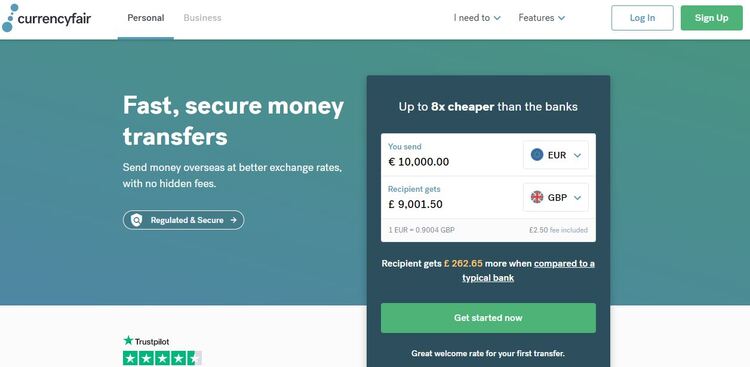Click the £2.50 fee included text
The width and height of the screenshot is (750, 367).
pos(558,230)
